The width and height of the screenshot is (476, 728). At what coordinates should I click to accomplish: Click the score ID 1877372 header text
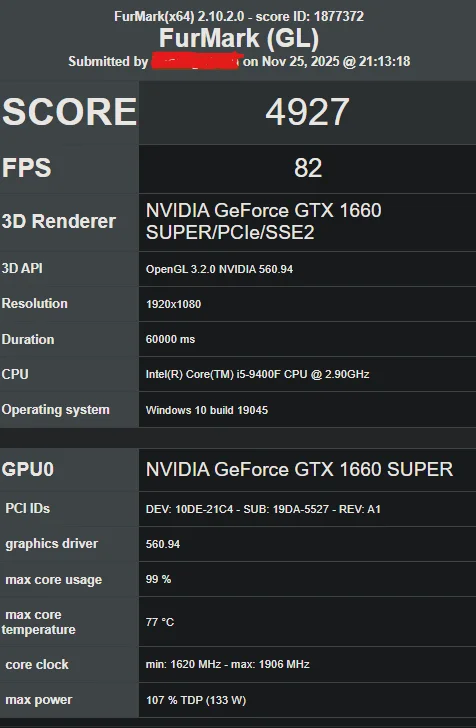[x=310, y=16]
